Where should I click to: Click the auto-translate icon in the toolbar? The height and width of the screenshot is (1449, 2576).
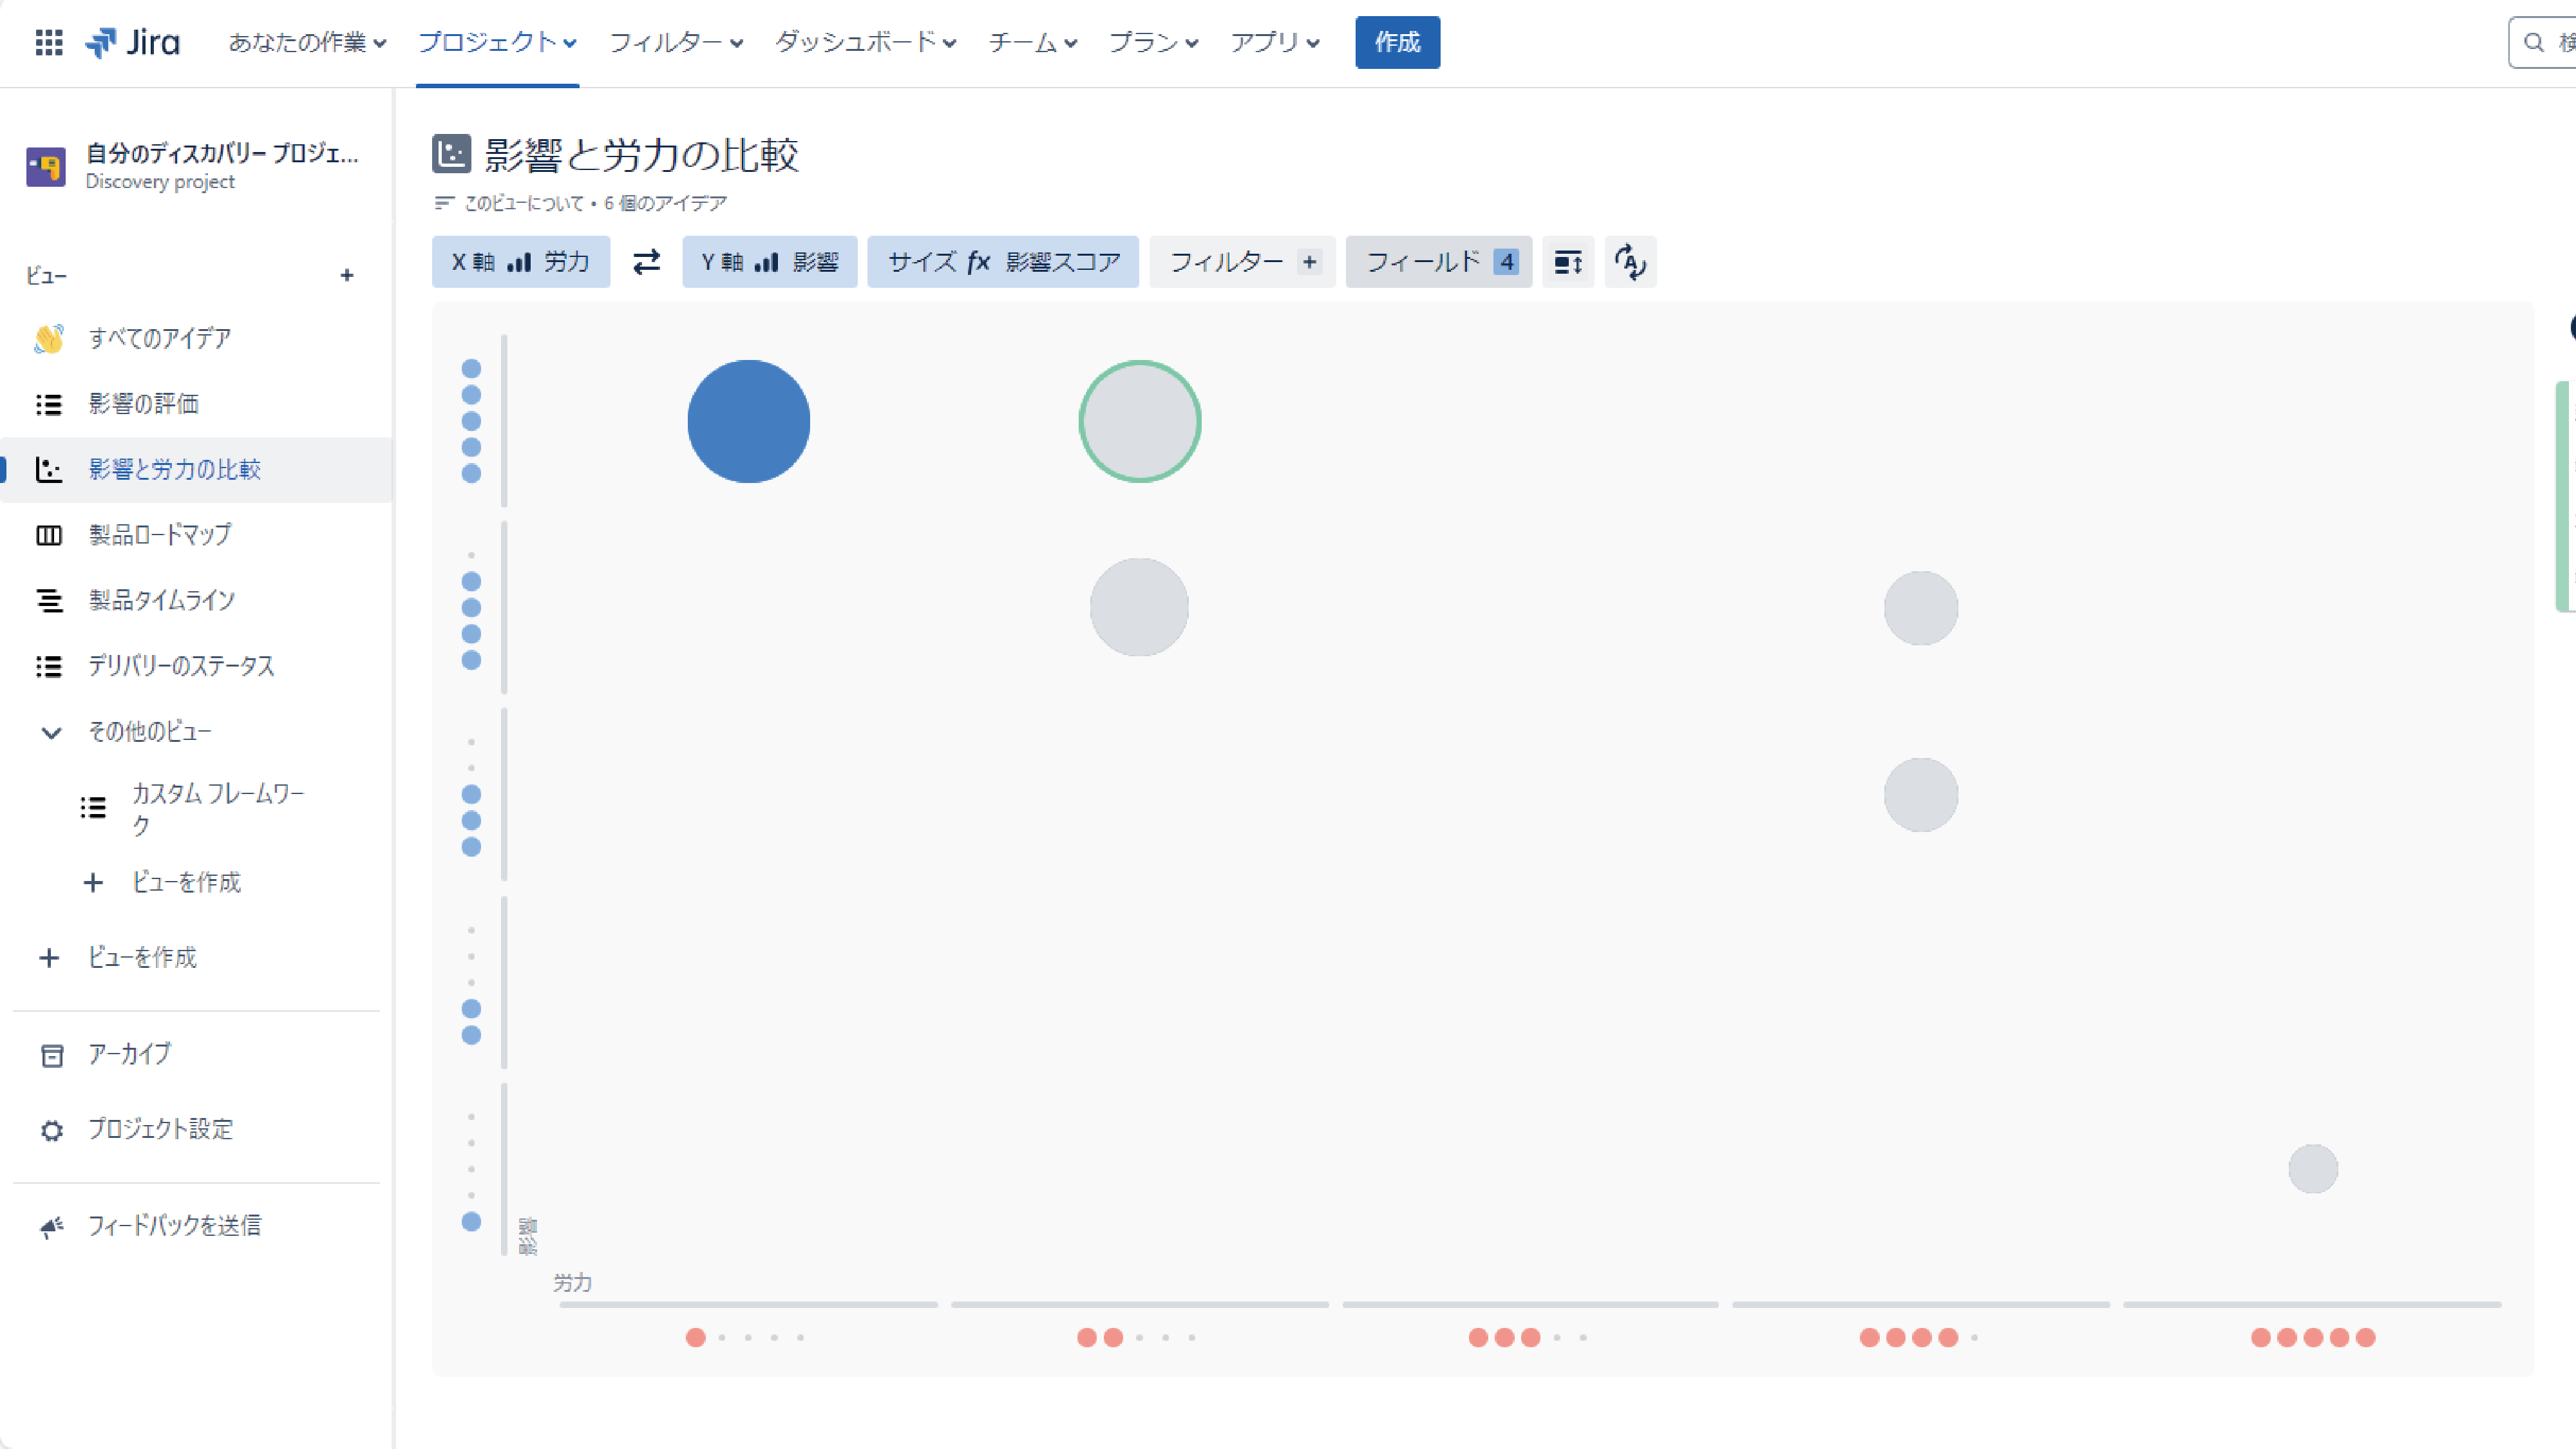tap(1630, 262)
